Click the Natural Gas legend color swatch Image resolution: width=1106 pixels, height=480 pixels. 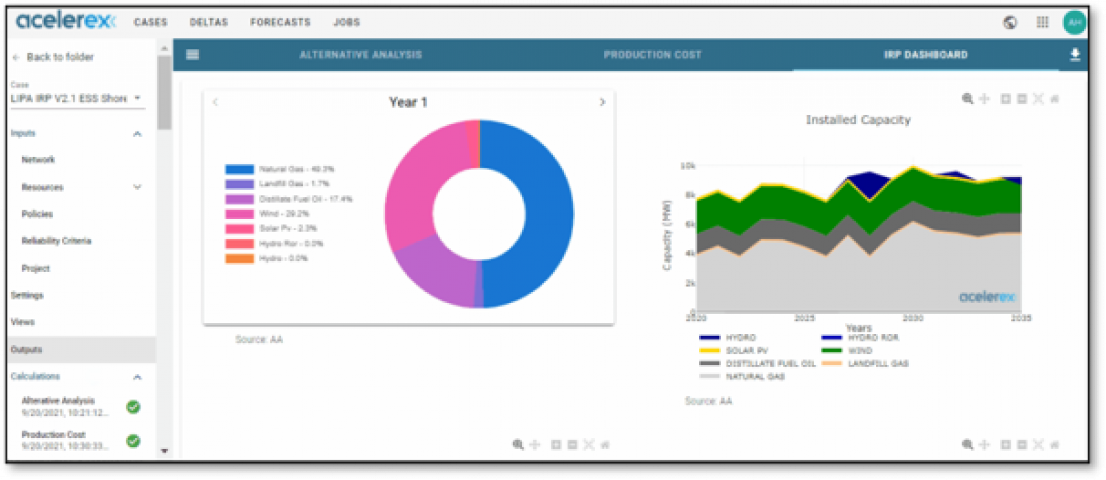click(239, 170)
